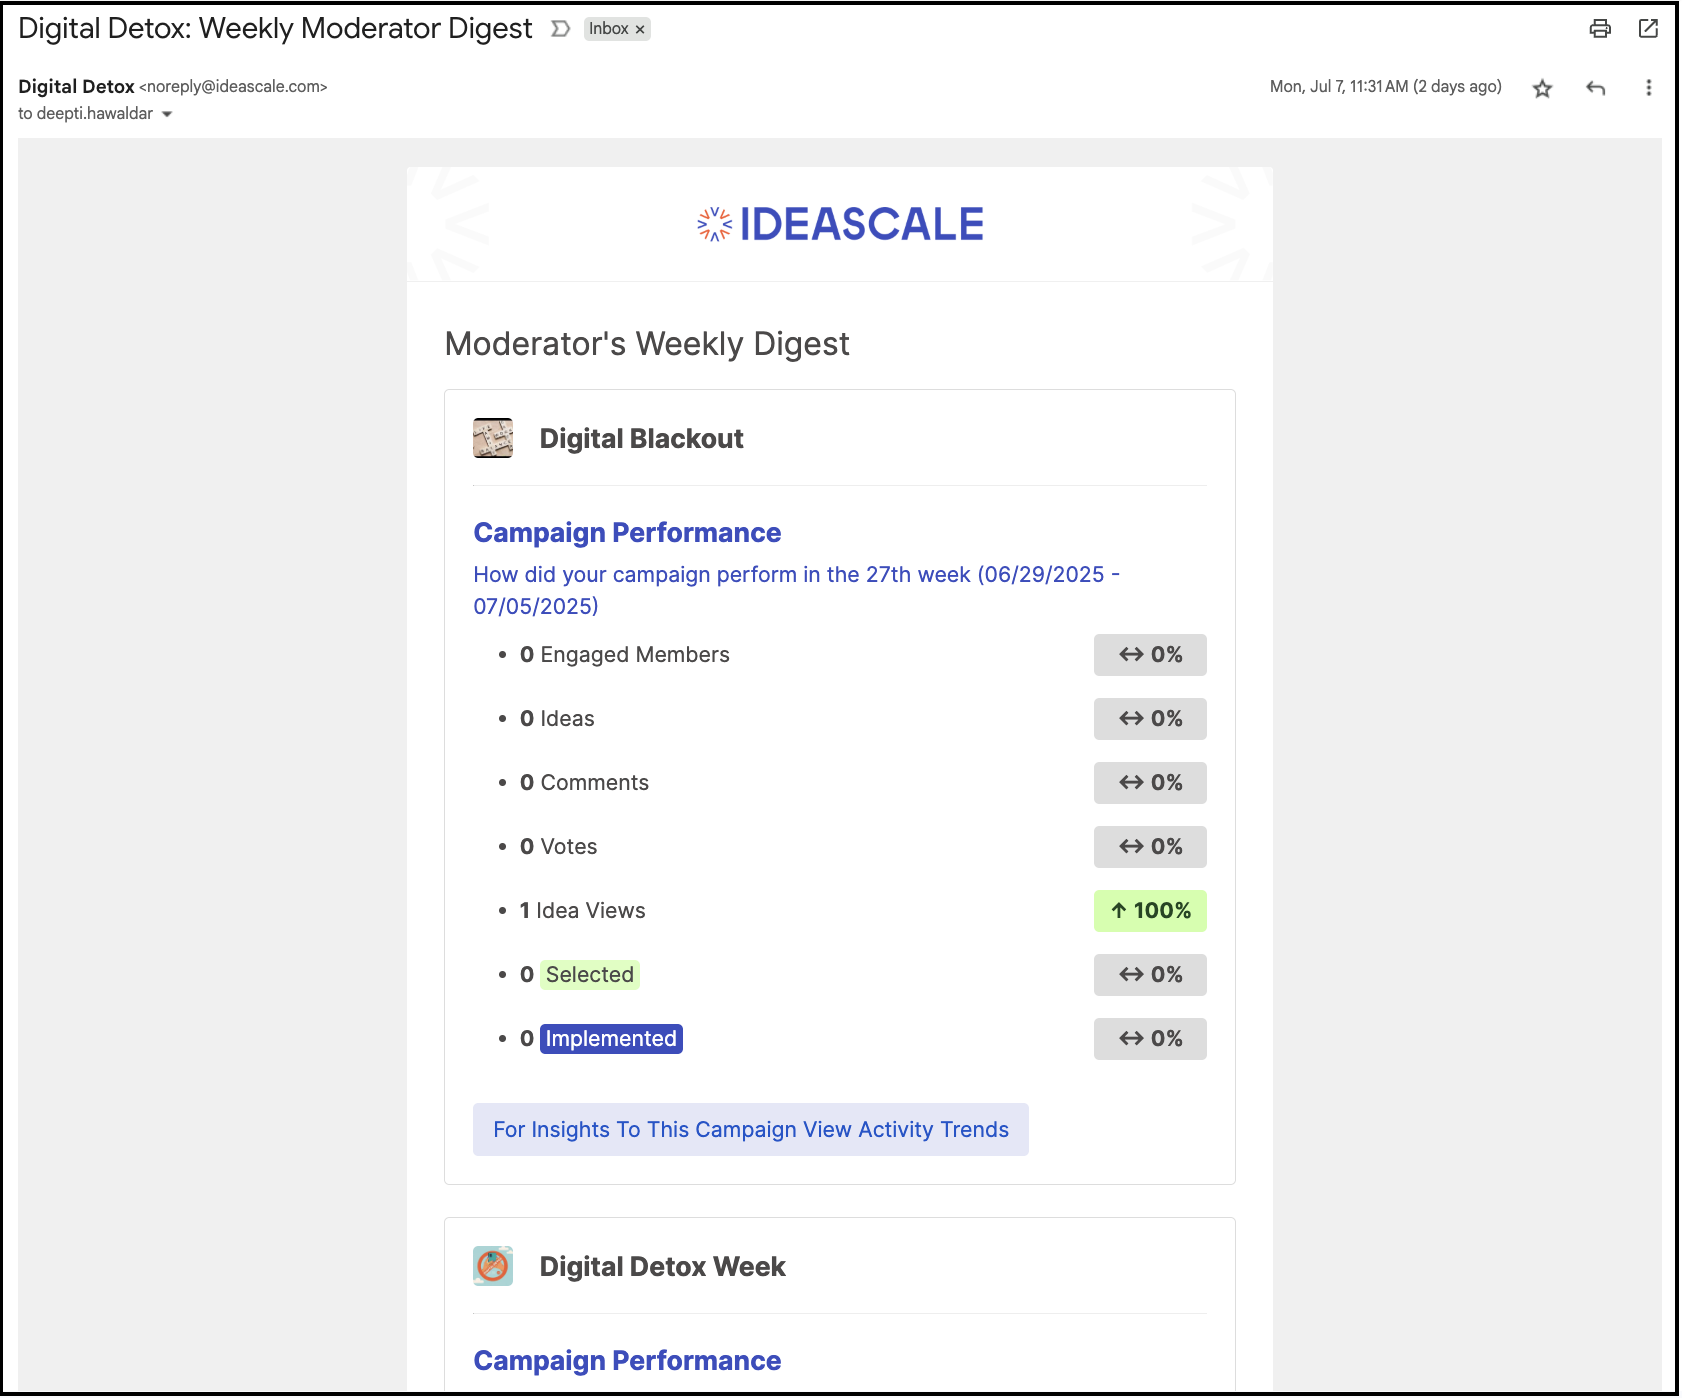The image size is (1682, 1398).
Task: Click the first Campaign Performance heading link
Action: 627,533
